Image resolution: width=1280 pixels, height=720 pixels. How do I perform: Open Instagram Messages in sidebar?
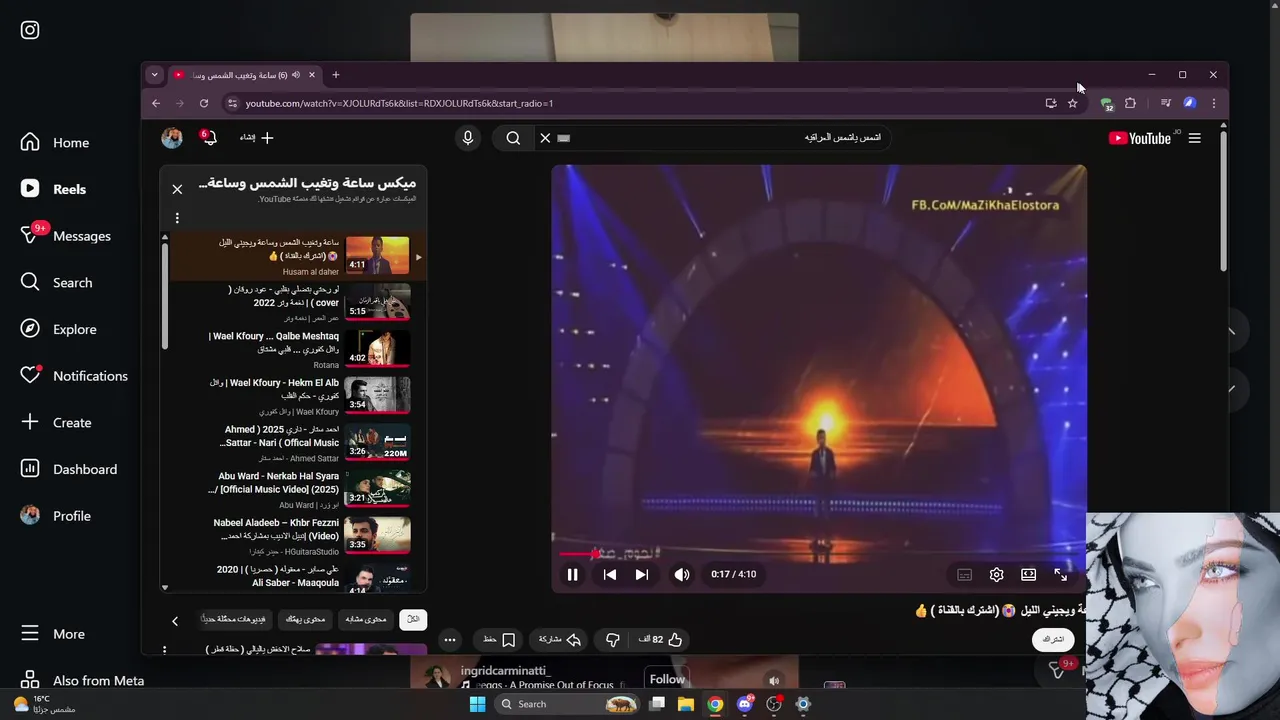pyautogui.click(x=66, y=236)
